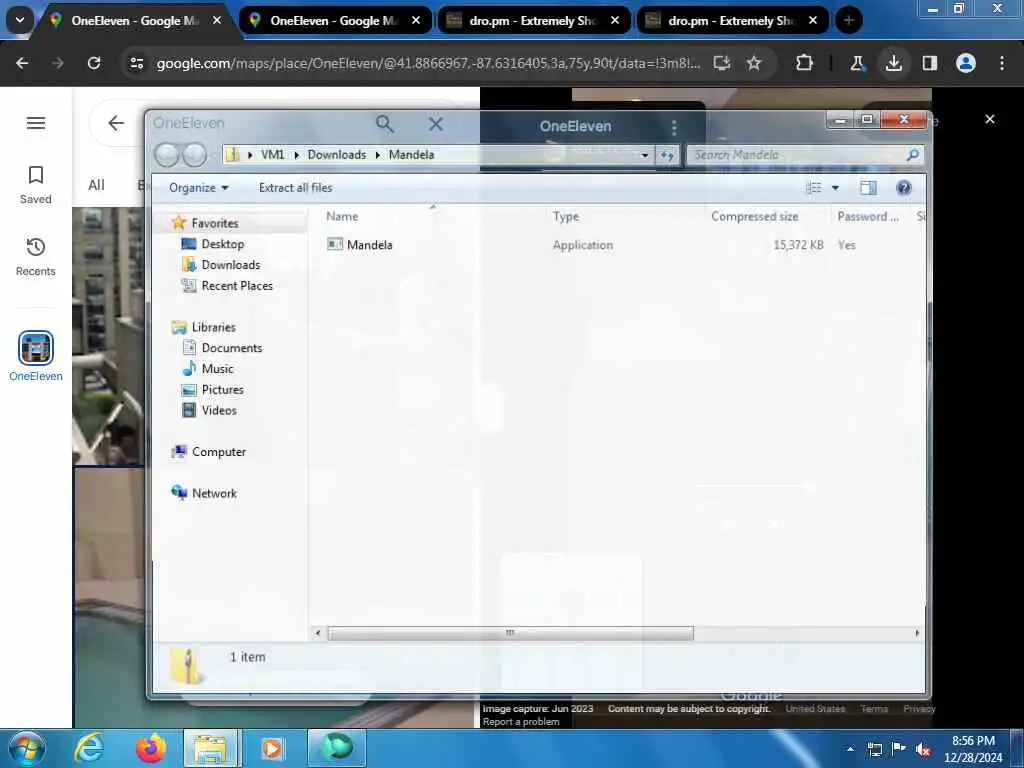The height and width of the screenshot is (768, 1024).
Task: Switch to last dro.pm tab
Action: pyautogui.click(x=732, y=20)
